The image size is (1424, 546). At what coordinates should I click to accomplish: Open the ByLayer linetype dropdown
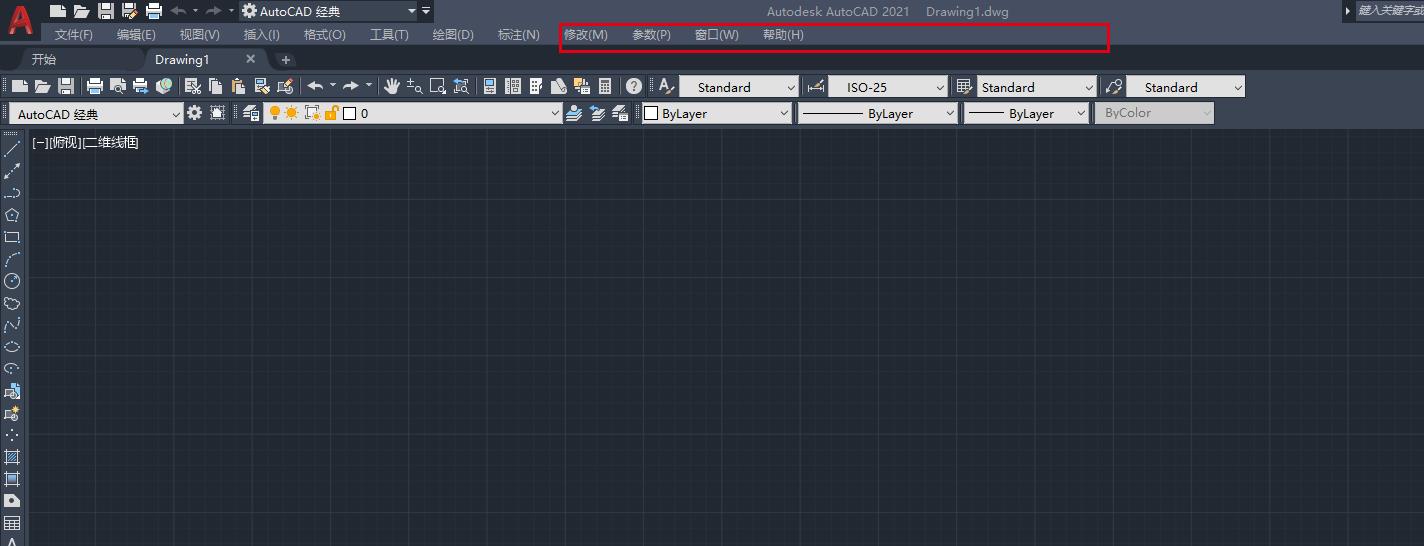(878, 113)
